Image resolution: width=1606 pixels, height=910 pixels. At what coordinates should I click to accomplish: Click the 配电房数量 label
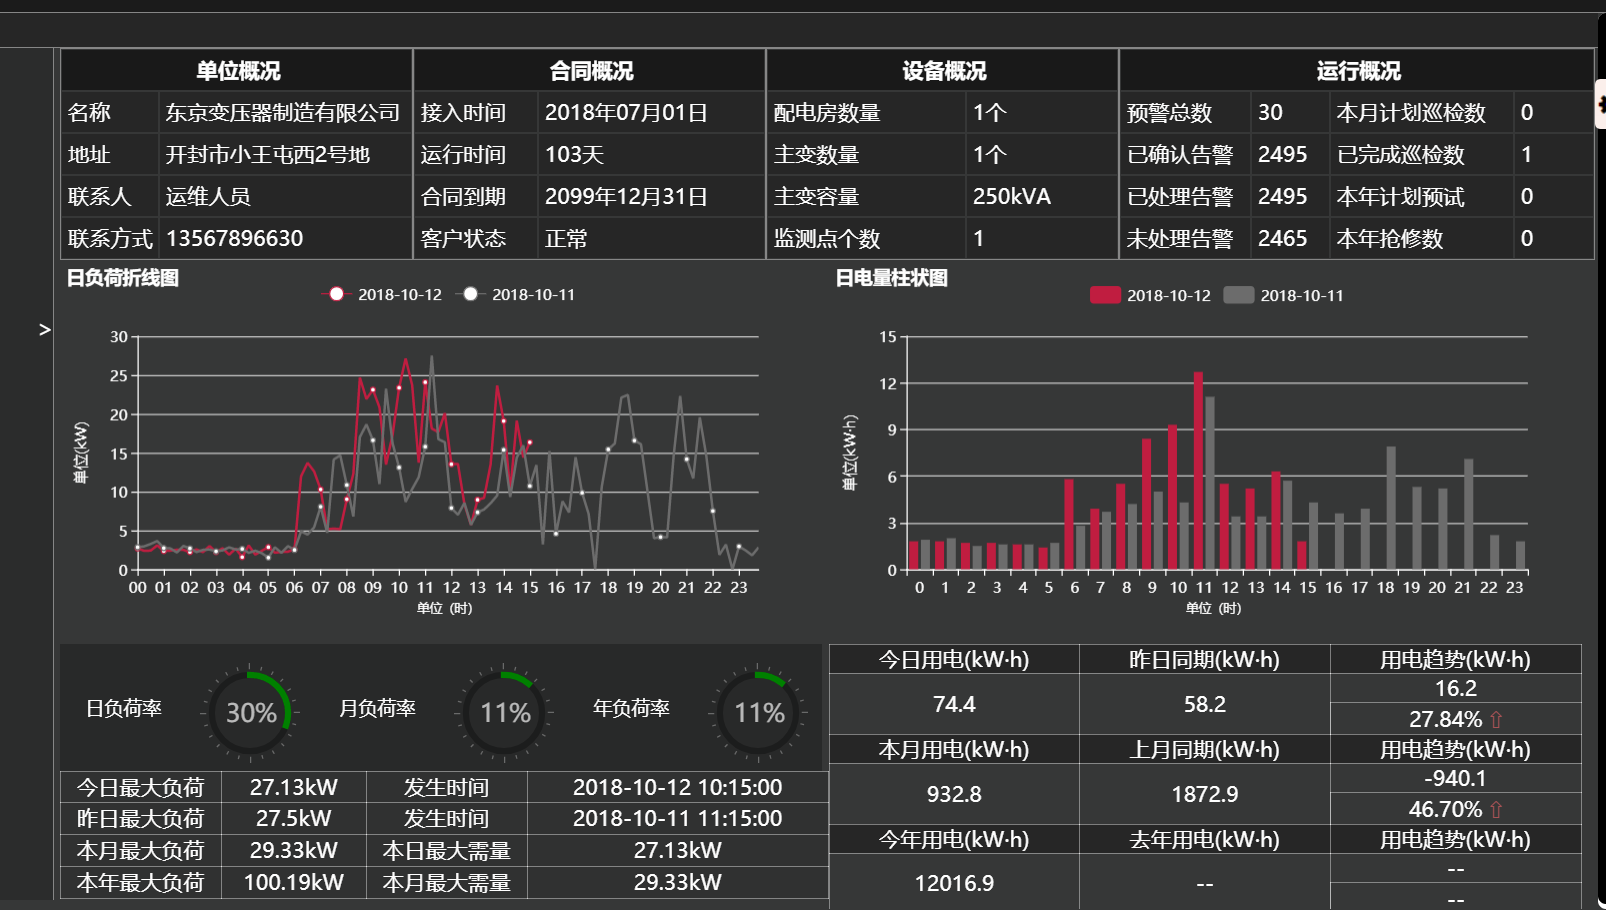(827, 113)
